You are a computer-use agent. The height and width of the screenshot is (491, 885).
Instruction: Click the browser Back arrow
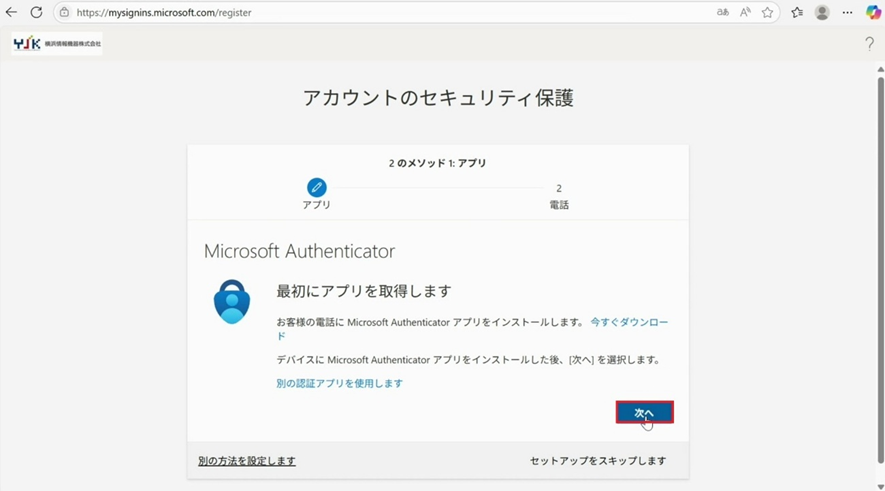click(x=12, y=13)
